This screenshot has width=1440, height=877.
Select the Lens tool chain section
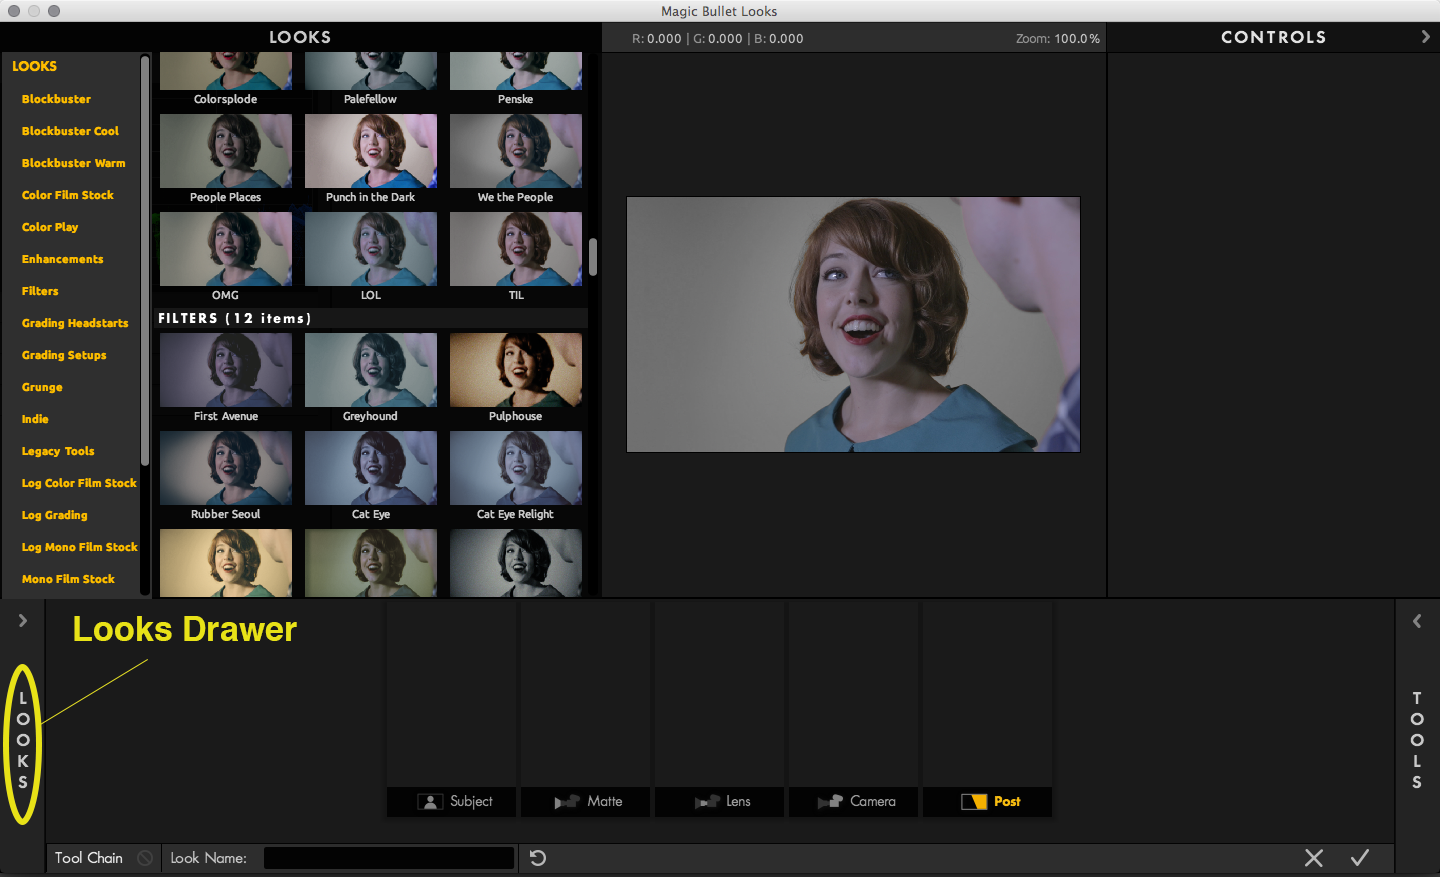719,802
